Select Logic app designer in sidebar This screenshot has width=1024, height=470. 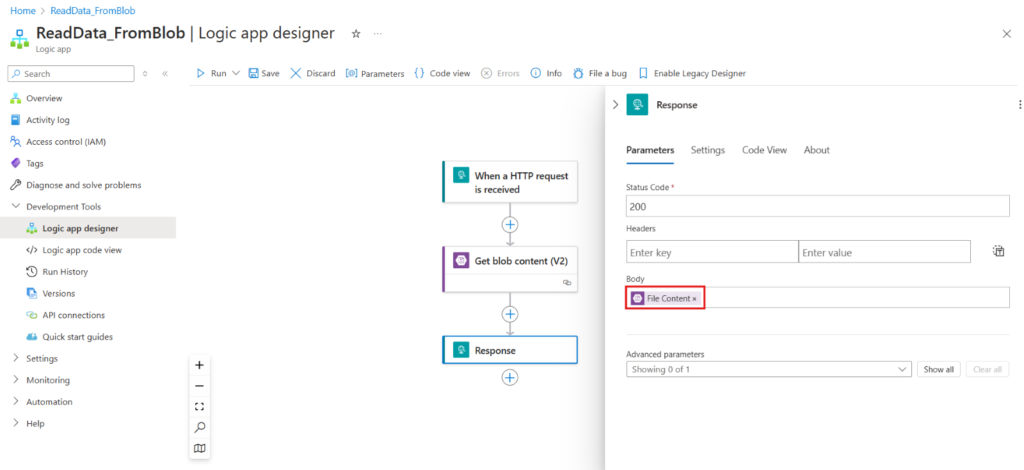pos(80,228)
